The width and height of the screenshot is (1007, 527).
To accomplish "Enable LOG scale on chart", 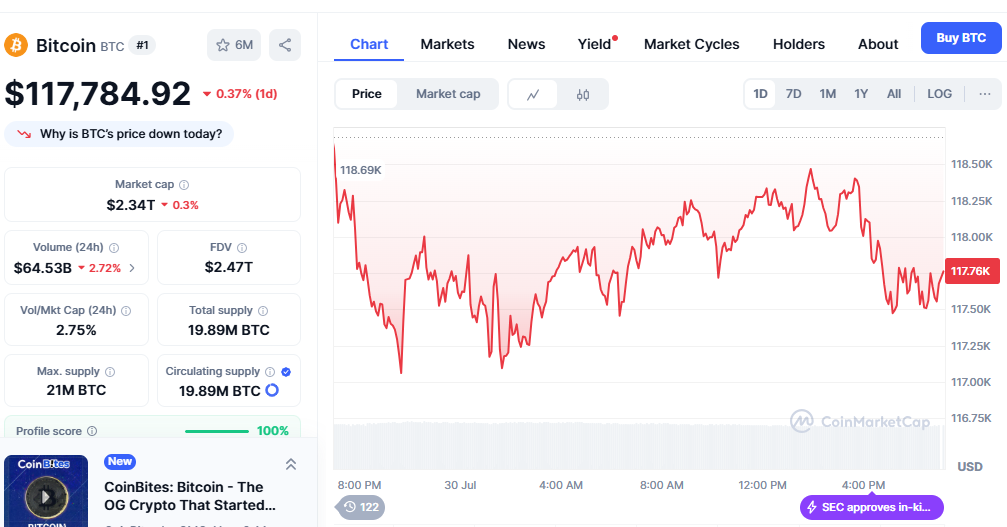I will 939,94.
